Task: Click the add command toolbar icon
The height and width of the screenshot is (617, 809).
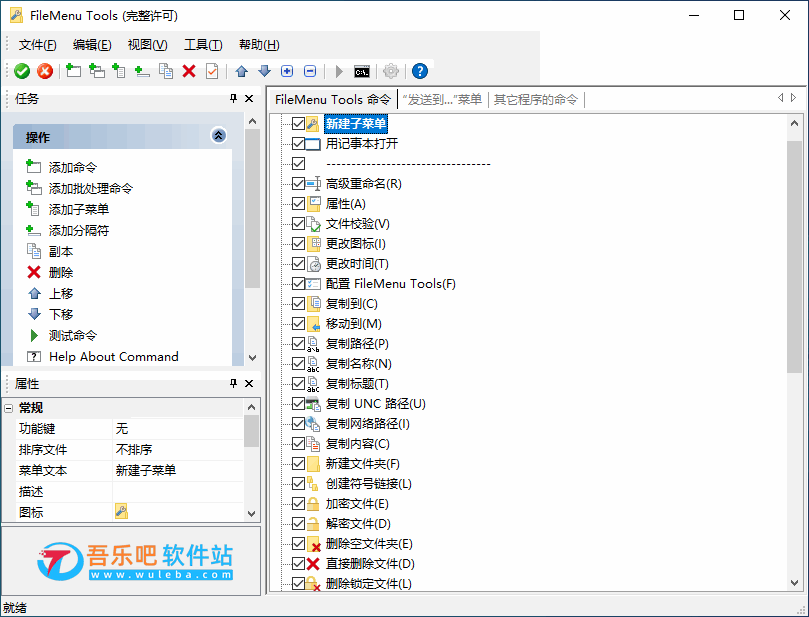Action: [73, 71]
